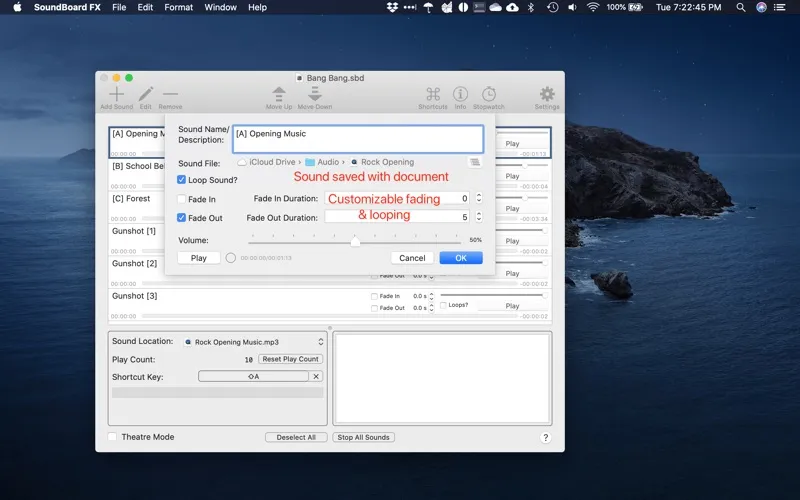This screenshot has height=500, width=800.
Task: Click the Fade Out Duration stepper
Action: (x=479, y=217)
